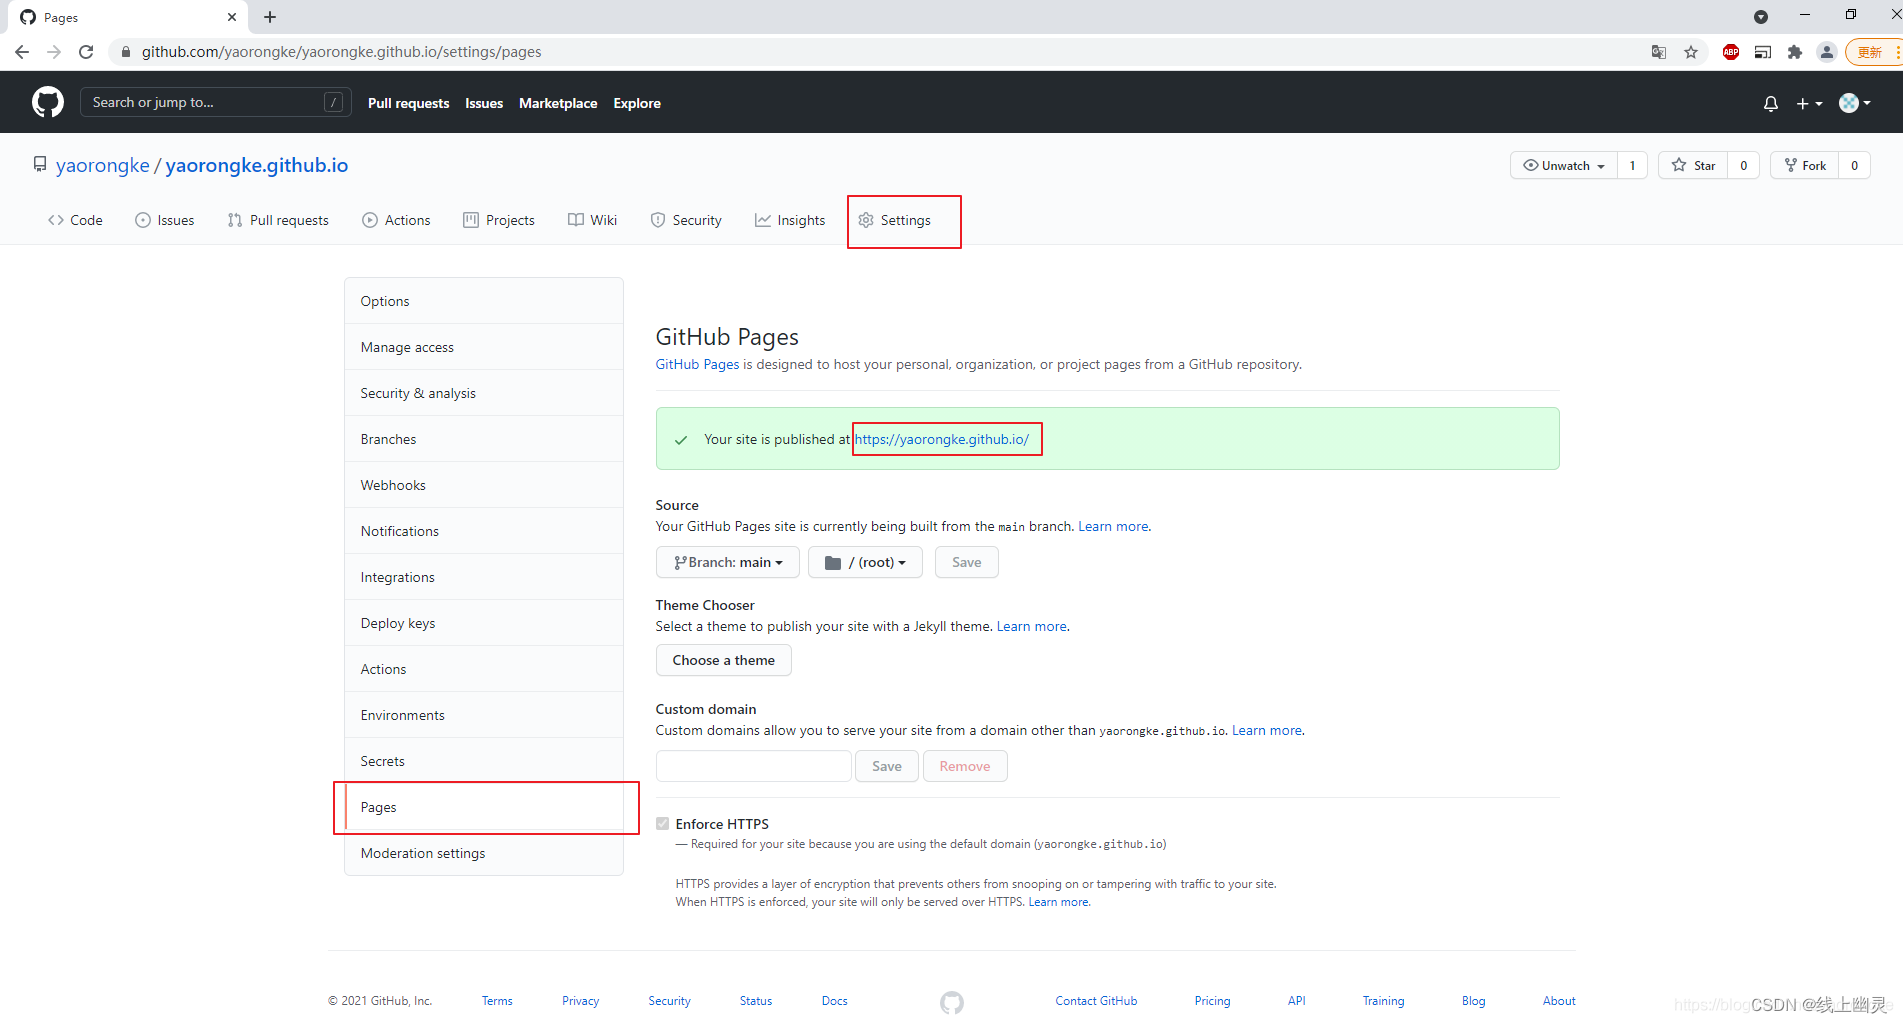Click Learn more link under Custom domain
This screenshot has width=1903, height=1023.
tap(1267, 730)
